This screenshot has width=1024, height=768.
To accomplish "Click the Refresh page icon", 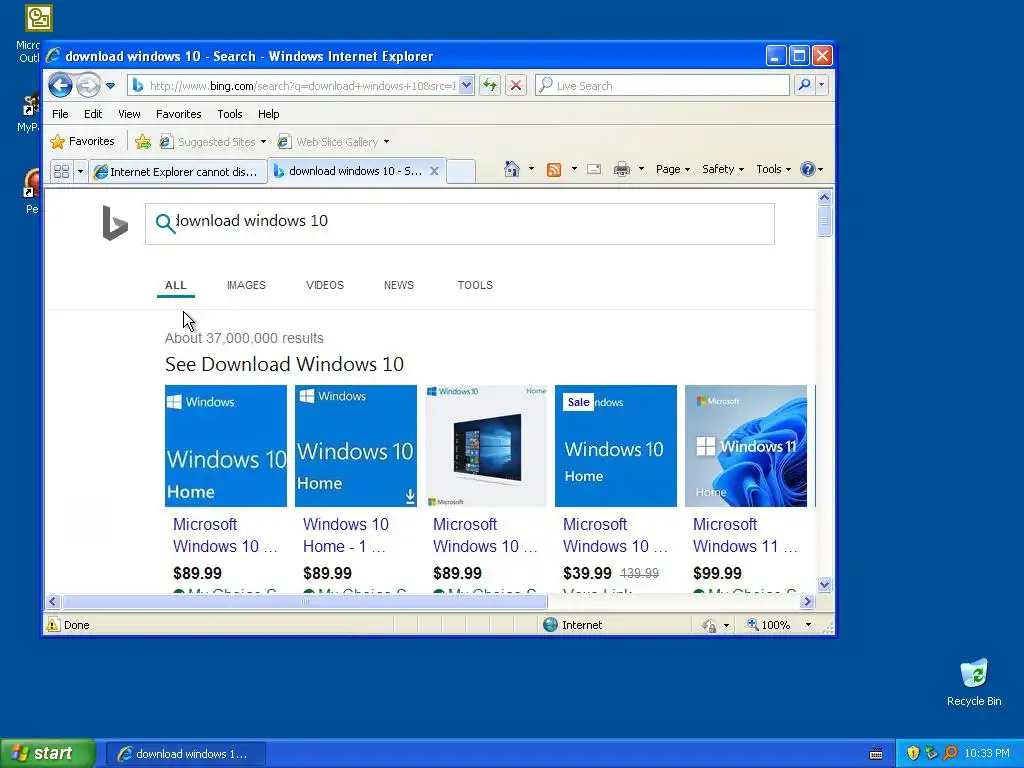I will click(490, 85).
